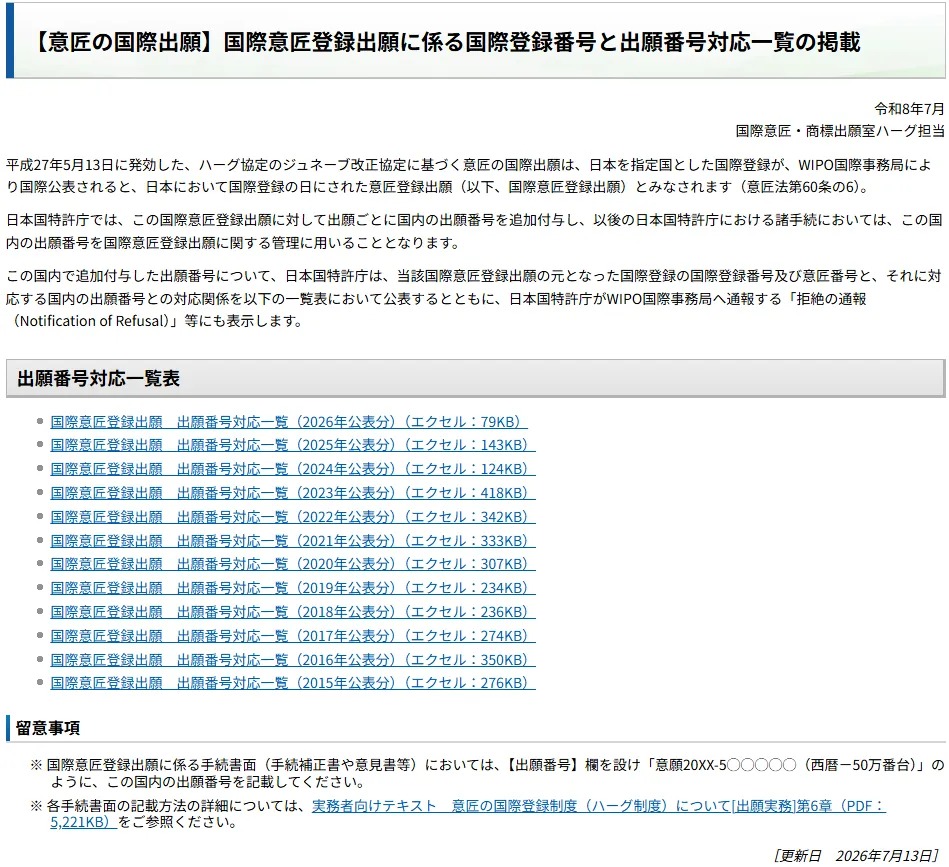Image resolution: width=949 pixels, height=867 pixels.
Task: Click the paragraph starting この国内で追加付与した
Action: point(474,298)
